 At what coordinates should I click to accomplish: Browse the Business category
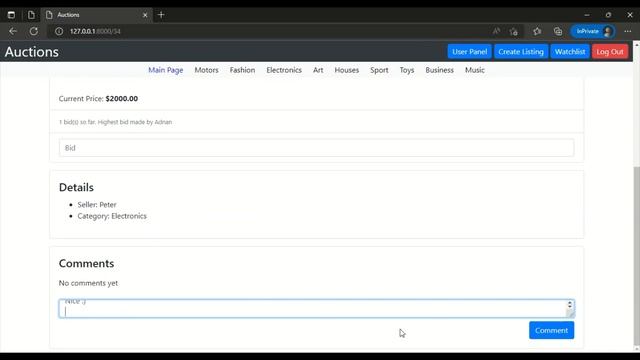tap(439, 70)
